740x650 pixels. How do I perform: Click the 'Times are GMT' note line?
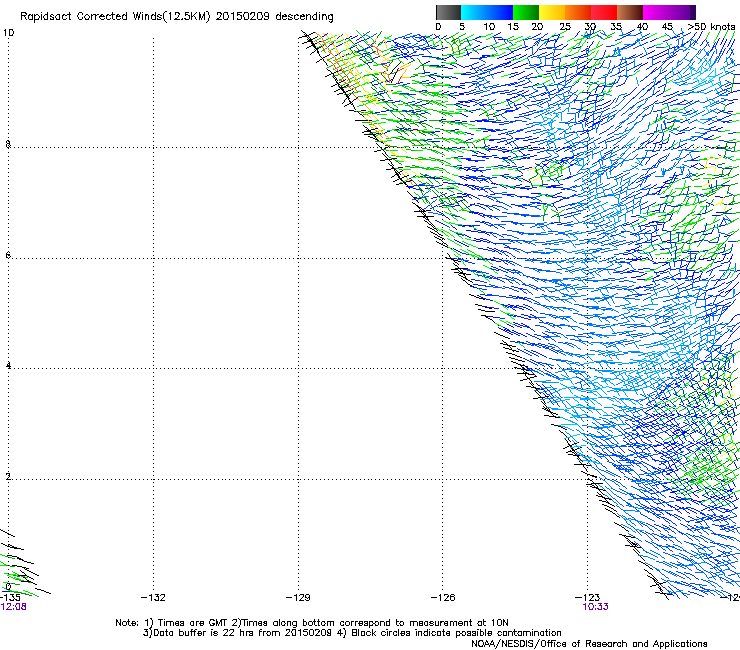click(312, 623)
